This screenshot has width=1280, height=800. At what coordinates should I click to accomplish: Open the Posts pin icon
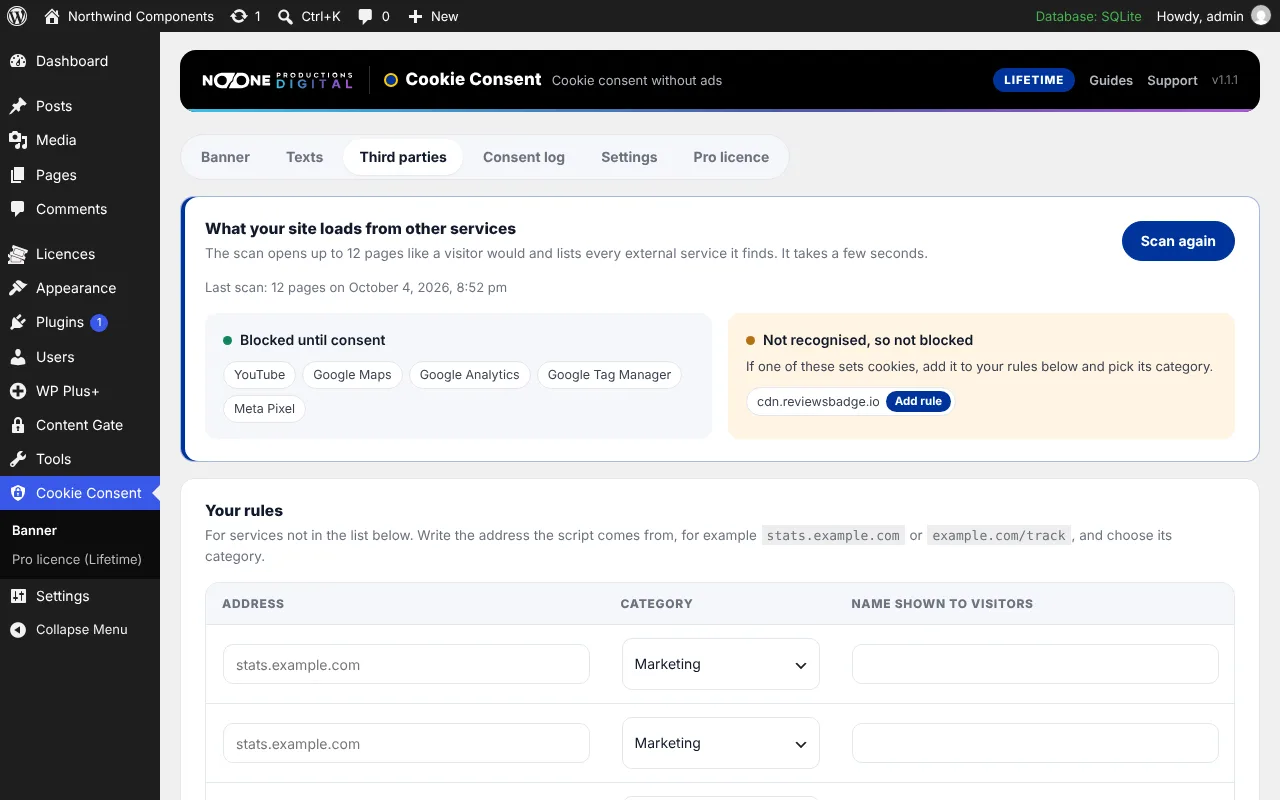click(18, 106)
